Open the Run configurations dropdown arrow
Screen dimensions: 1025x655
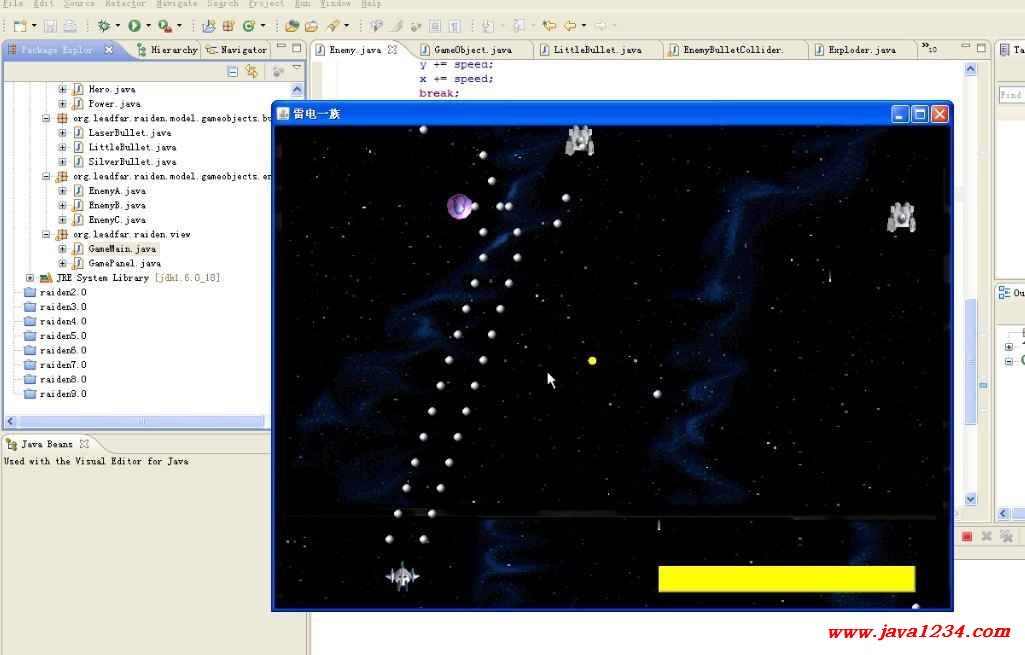pos(148,26)
